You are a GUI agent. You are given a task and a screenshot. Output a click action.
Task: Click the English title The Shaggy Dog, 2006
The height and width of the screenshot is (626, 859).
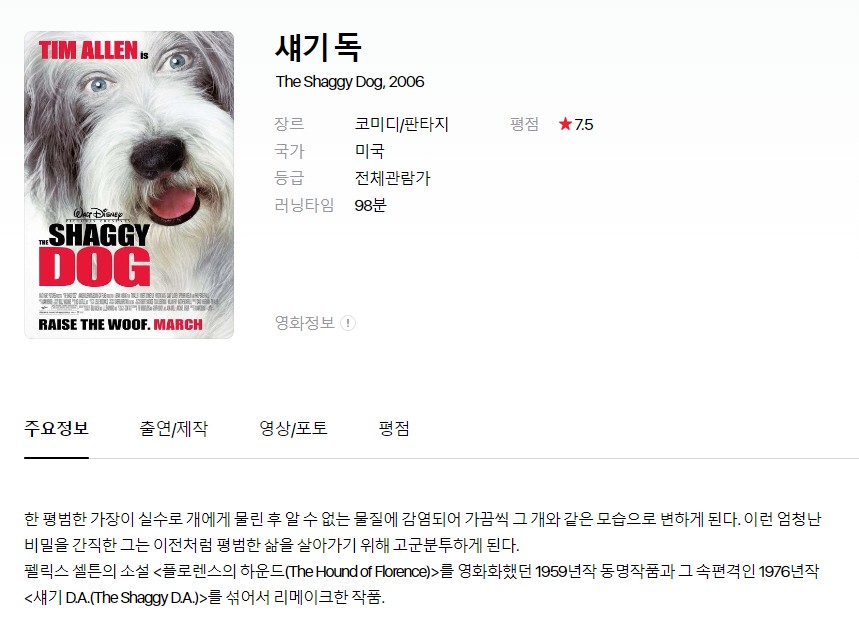pos(350,82)
